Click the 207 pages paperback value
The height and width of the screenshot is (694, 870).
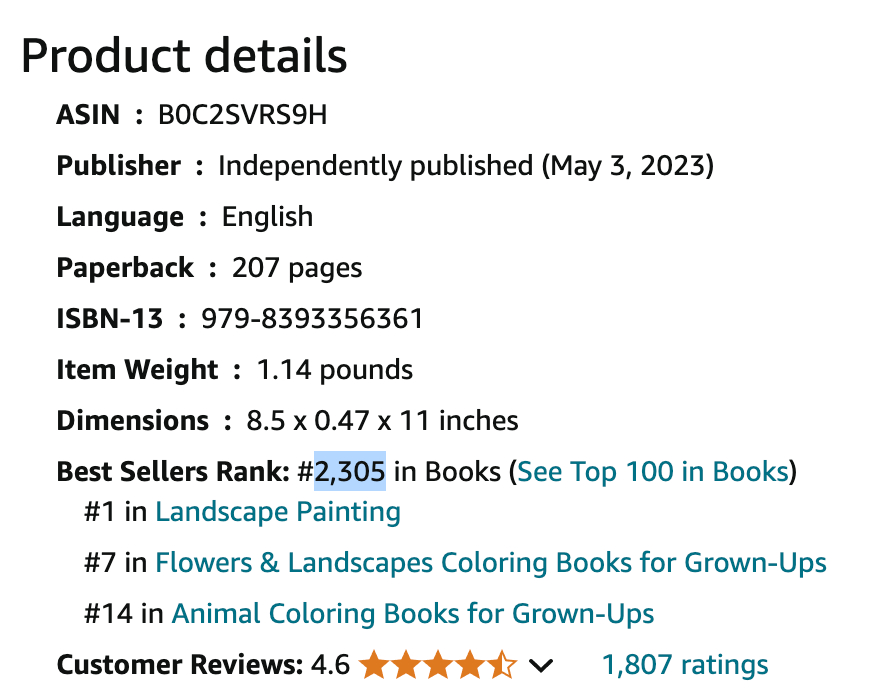(x=297, y=268)
